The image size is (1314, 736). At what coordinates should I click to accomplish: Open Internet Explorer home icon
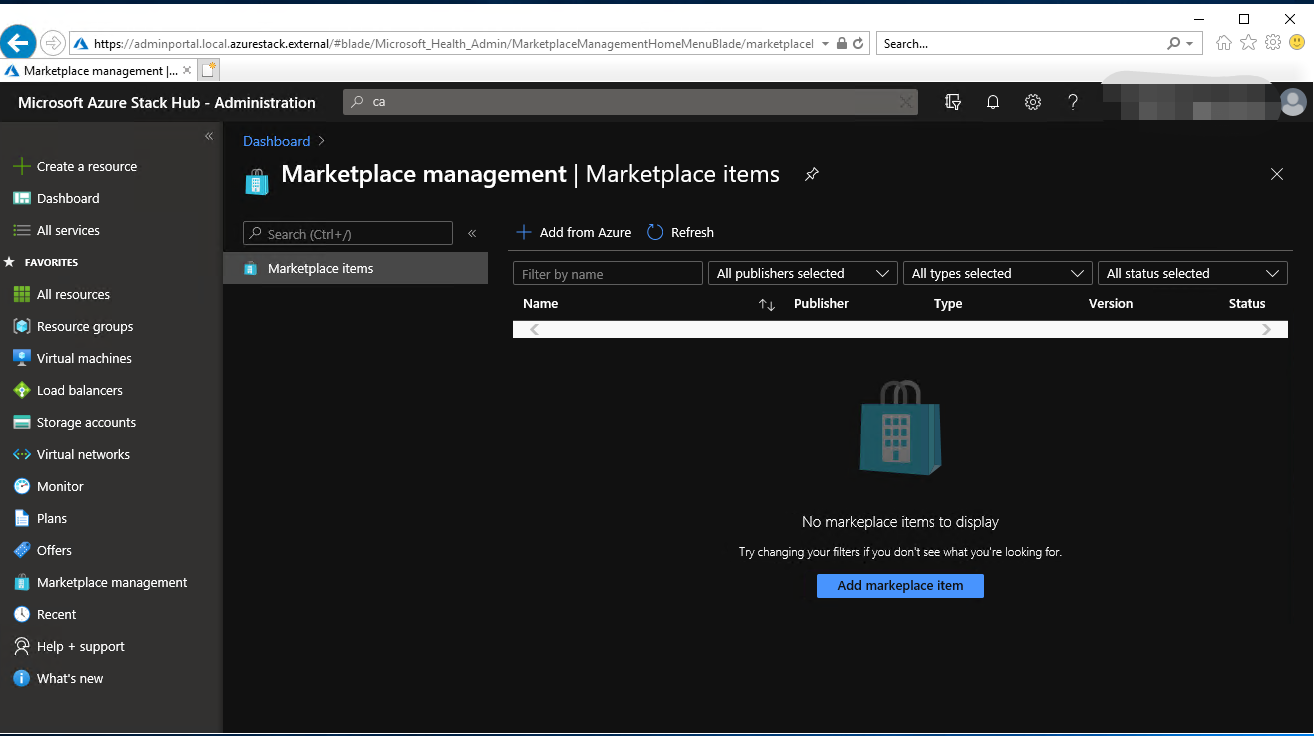click(1224, 43)
